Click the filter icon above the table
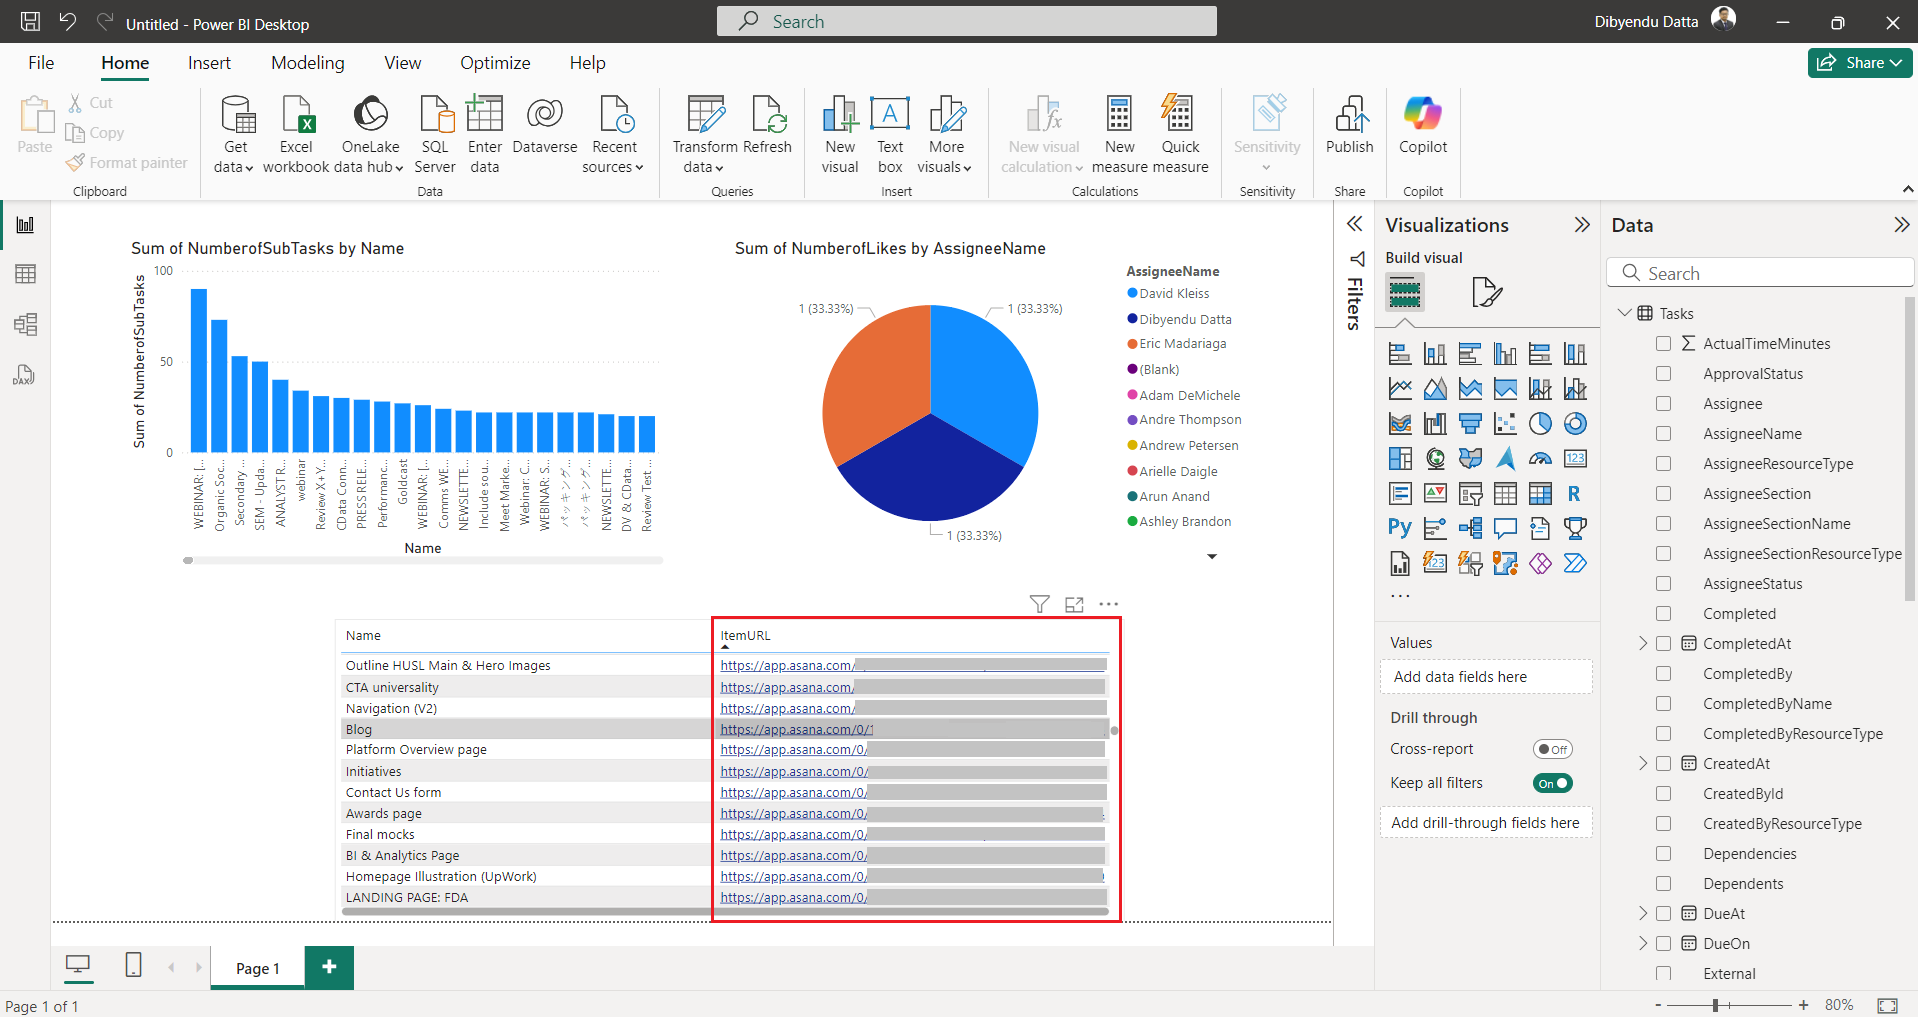Screen dimensions: 1918x1017 point(1039,604)
